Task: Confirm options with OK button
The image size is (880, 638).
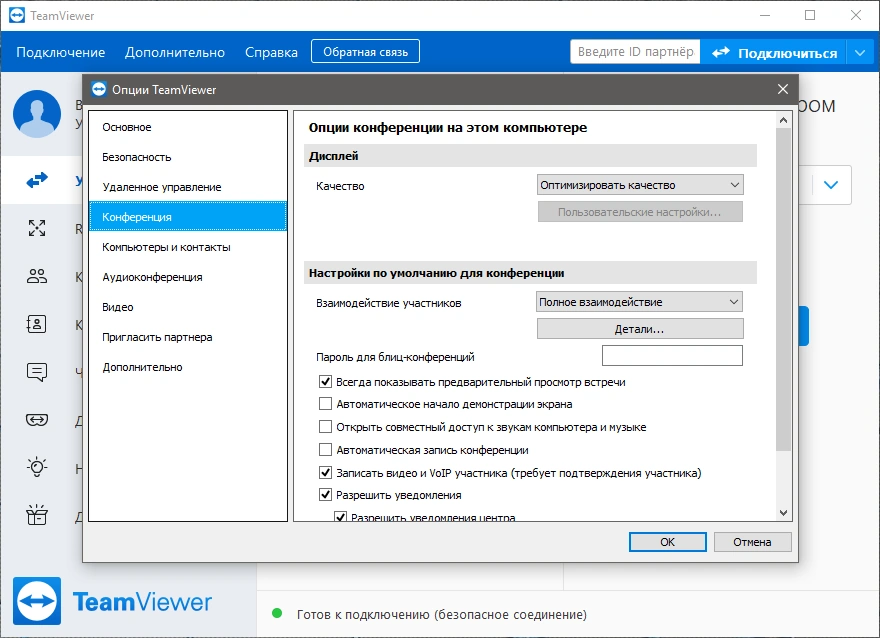Action: [668, 542]
